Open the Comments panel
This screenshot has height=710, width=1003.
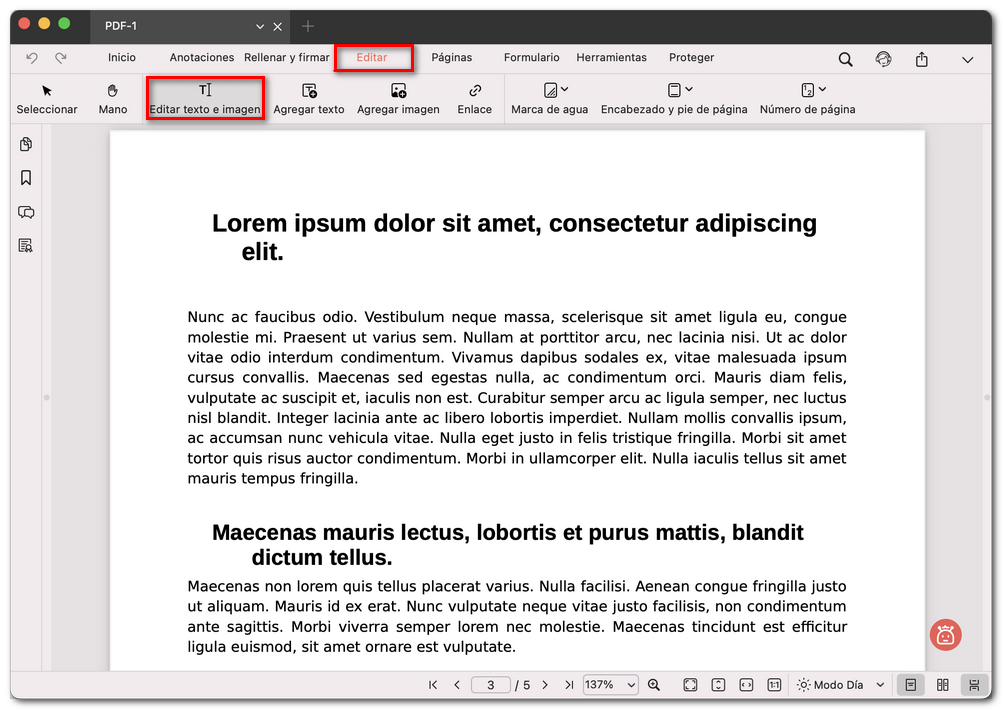pos(25,212)
